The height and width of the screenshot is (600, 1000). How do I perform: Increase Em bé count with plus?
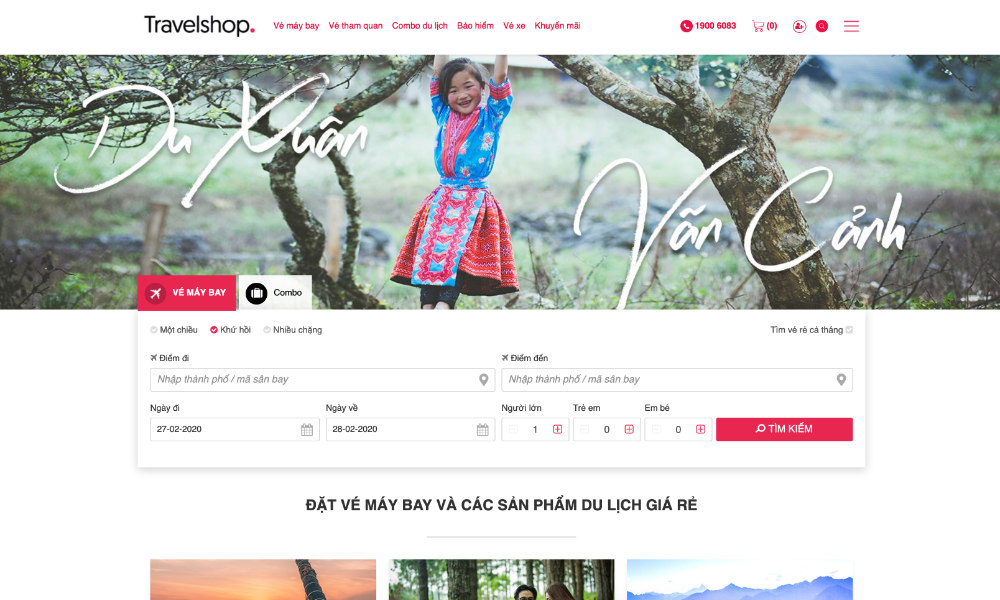(x=700, y=429)
